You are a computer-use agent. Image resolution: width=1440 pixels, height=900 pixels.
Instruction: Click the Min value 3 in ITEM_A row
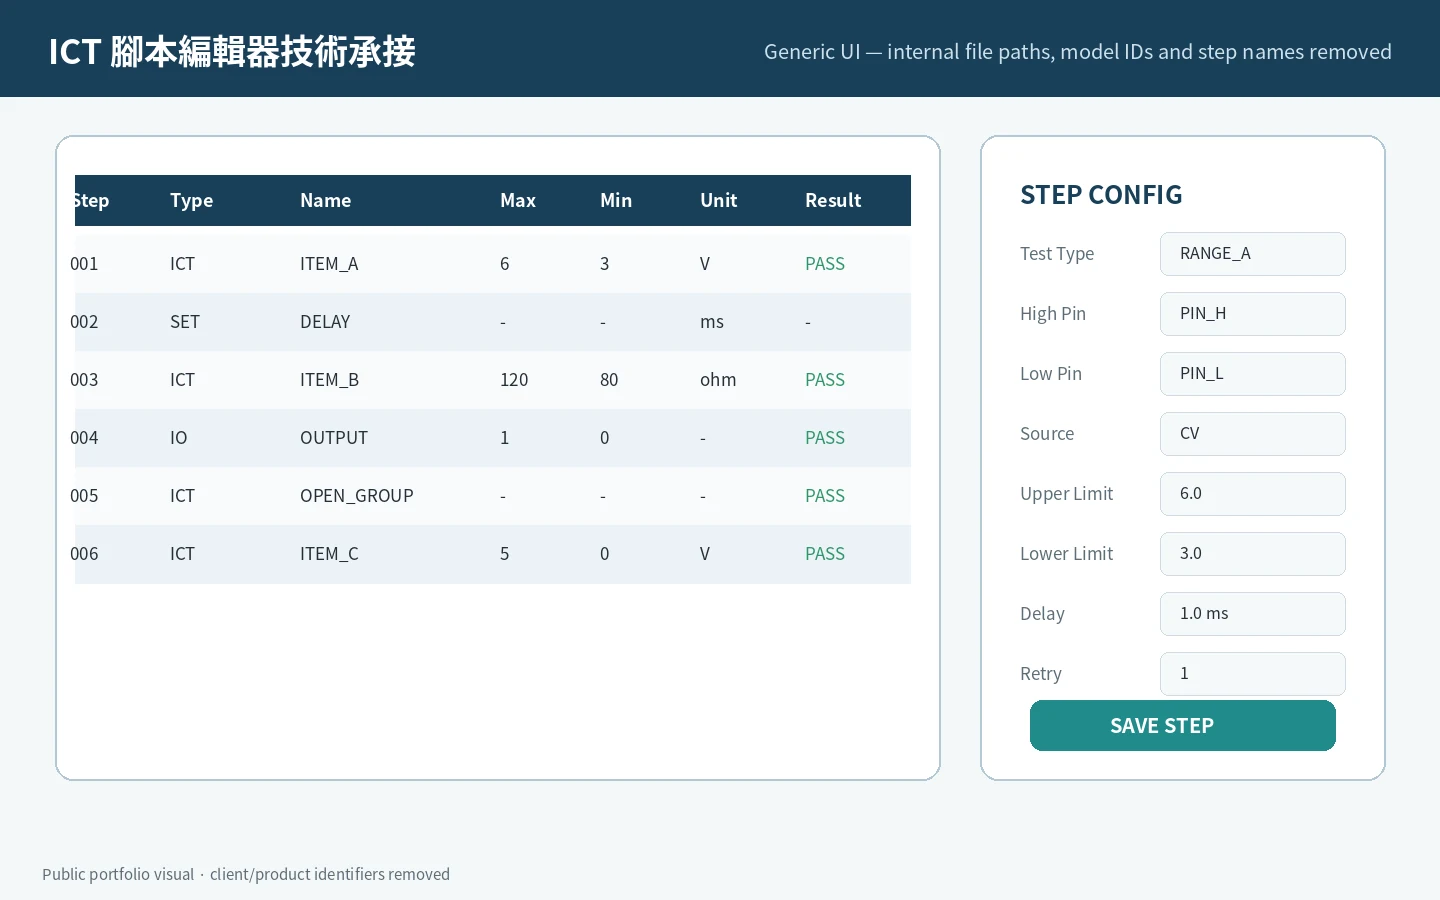click(x=605, y=264)
